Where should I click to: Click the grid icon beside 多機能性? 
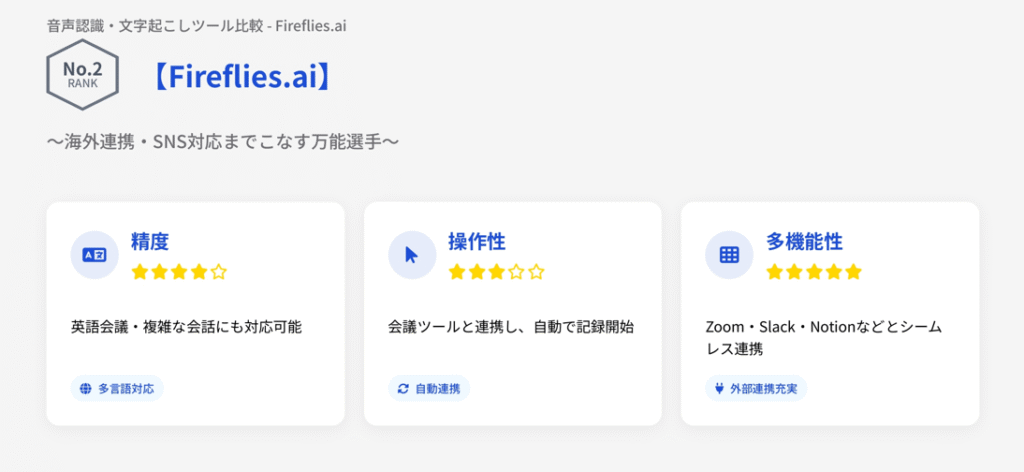pyautogui.click(x=729, y=255)
